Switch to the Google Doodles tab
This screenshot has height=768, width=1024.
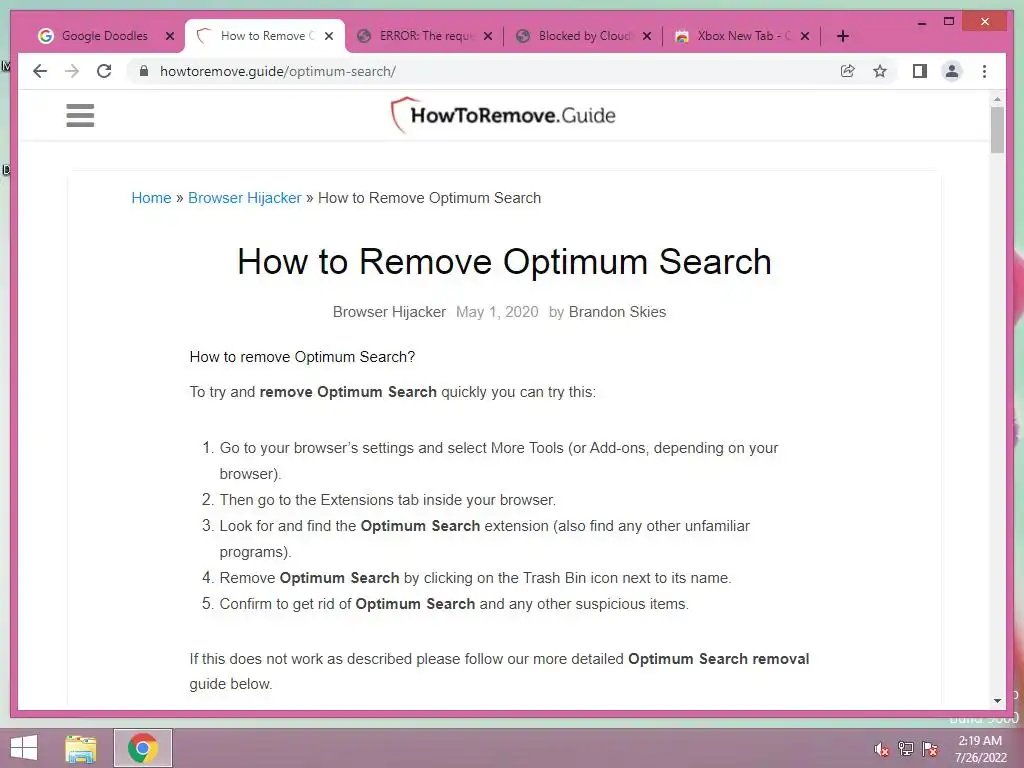coord(104,36)
